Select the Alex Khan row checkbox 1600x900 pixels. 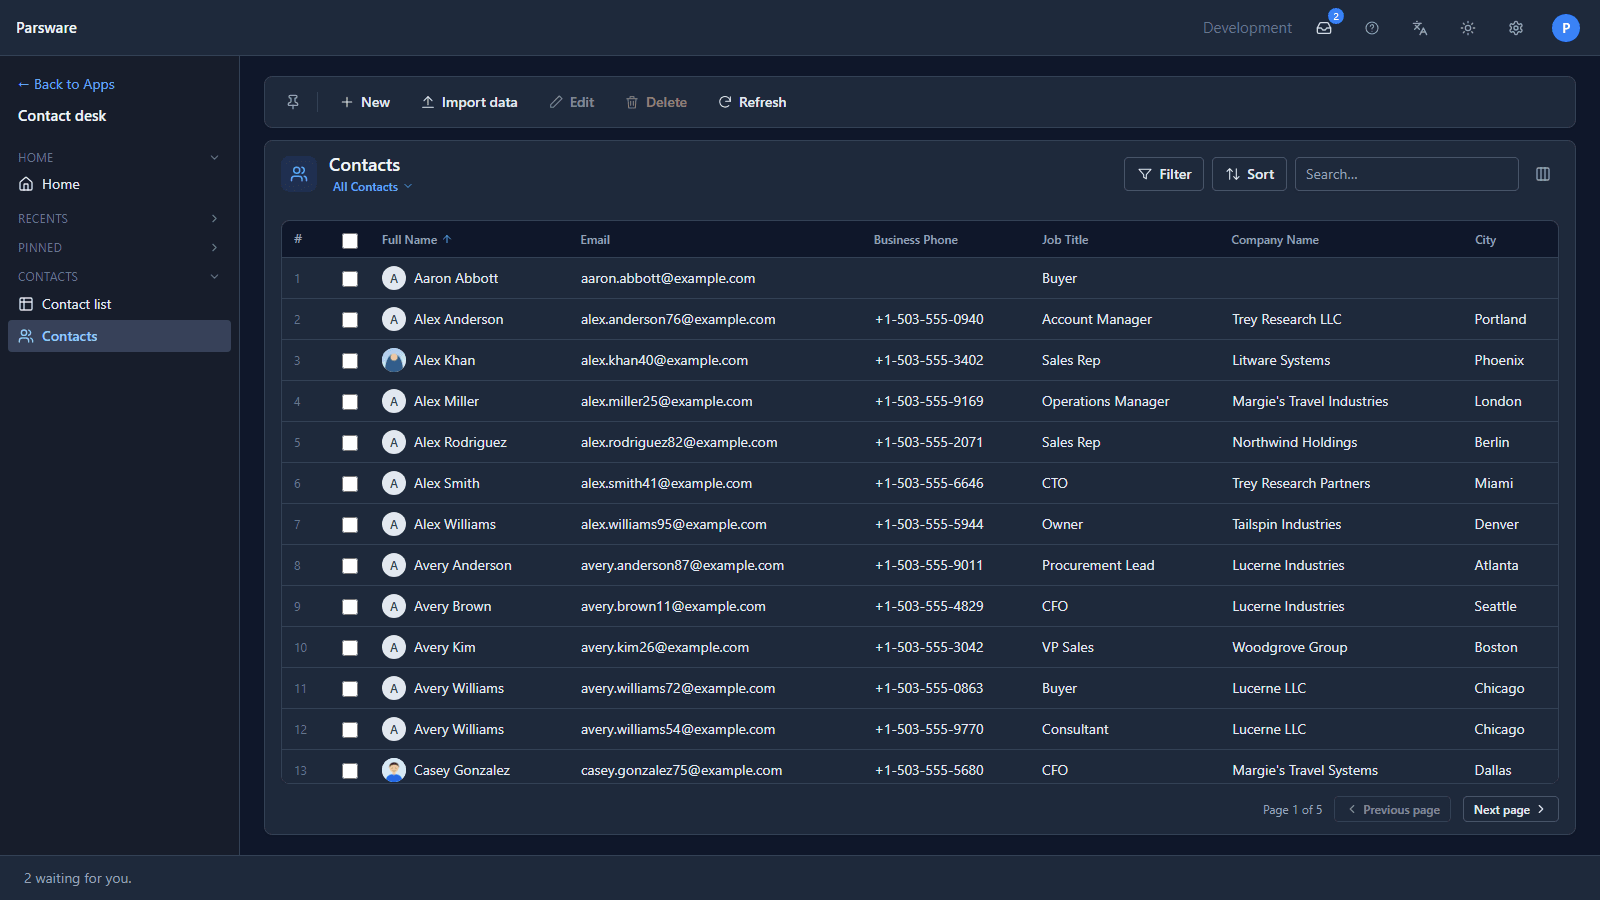[x=350, y=361]
